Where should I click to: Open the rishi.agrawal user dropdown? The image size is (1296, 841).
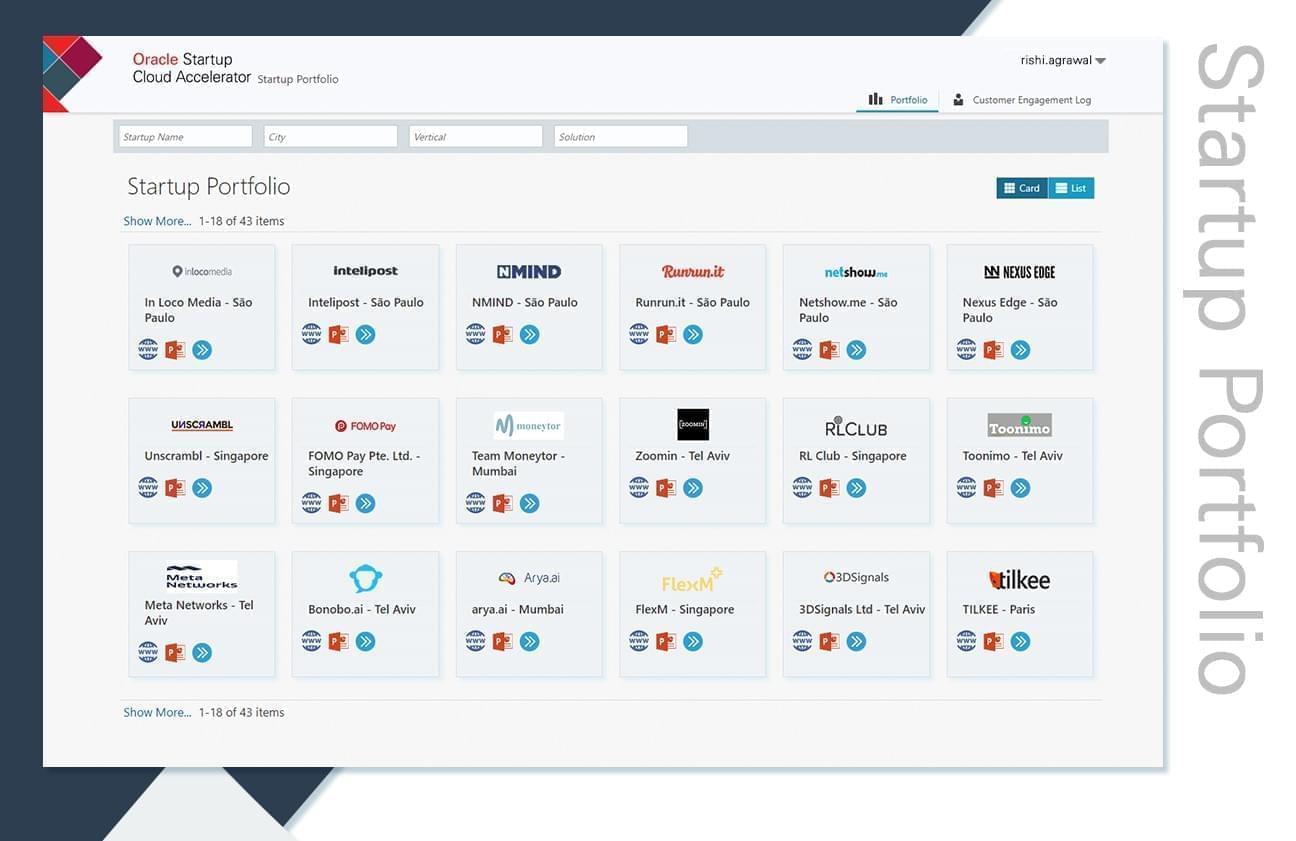[1063, 59]
